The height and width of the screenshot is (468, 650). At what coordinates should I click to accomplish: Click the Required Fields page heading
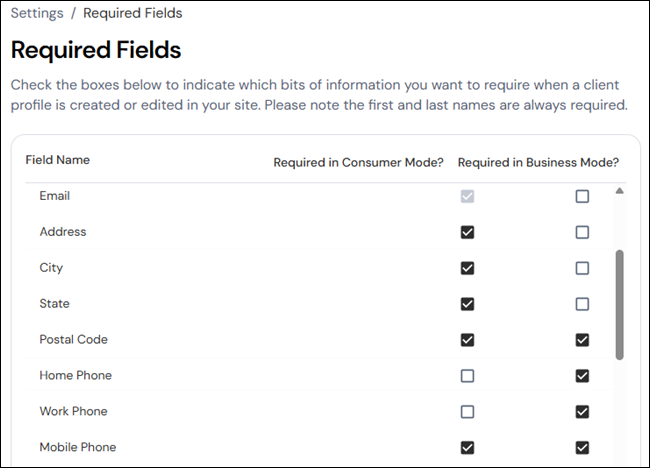point(96,50)
